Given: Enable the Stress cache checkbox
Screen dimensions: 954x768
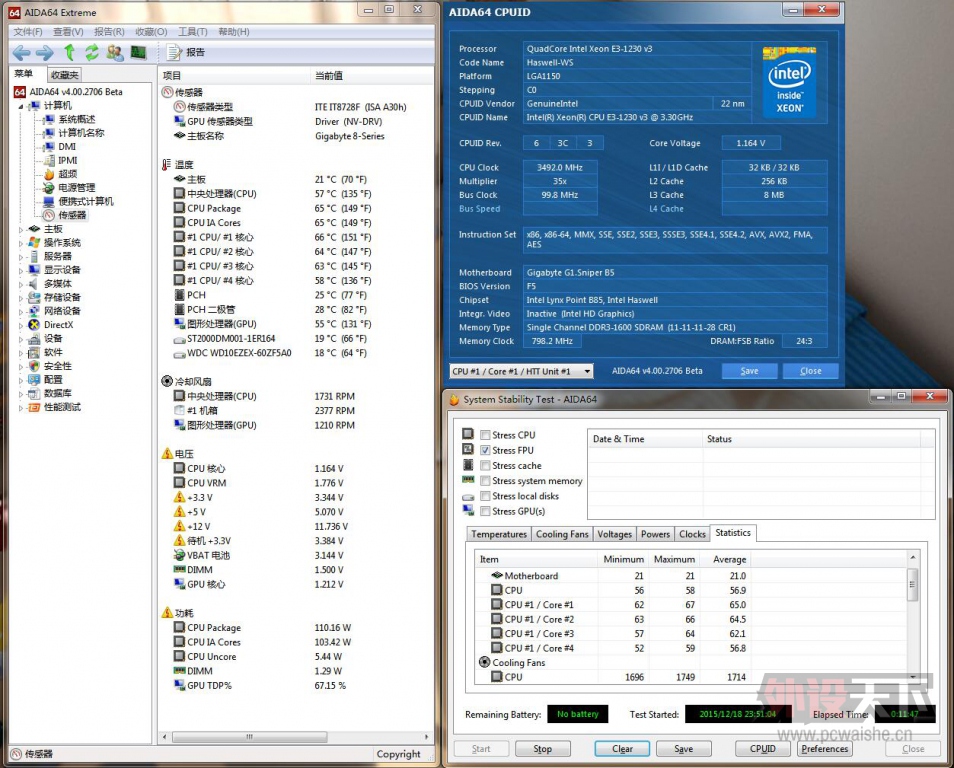Looking at the screenshot, I should tap(485, 466).
